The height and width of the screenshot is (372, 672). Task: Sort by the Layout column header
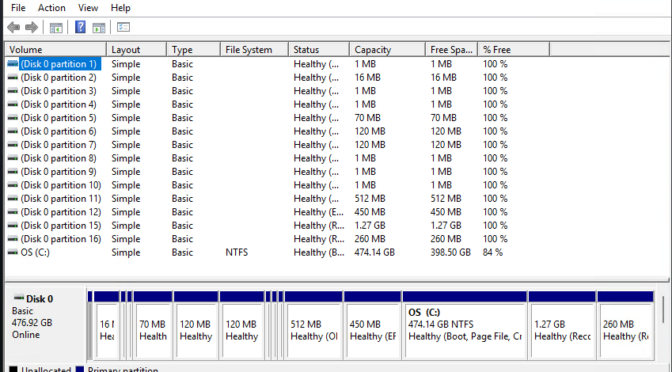(137, 50)
